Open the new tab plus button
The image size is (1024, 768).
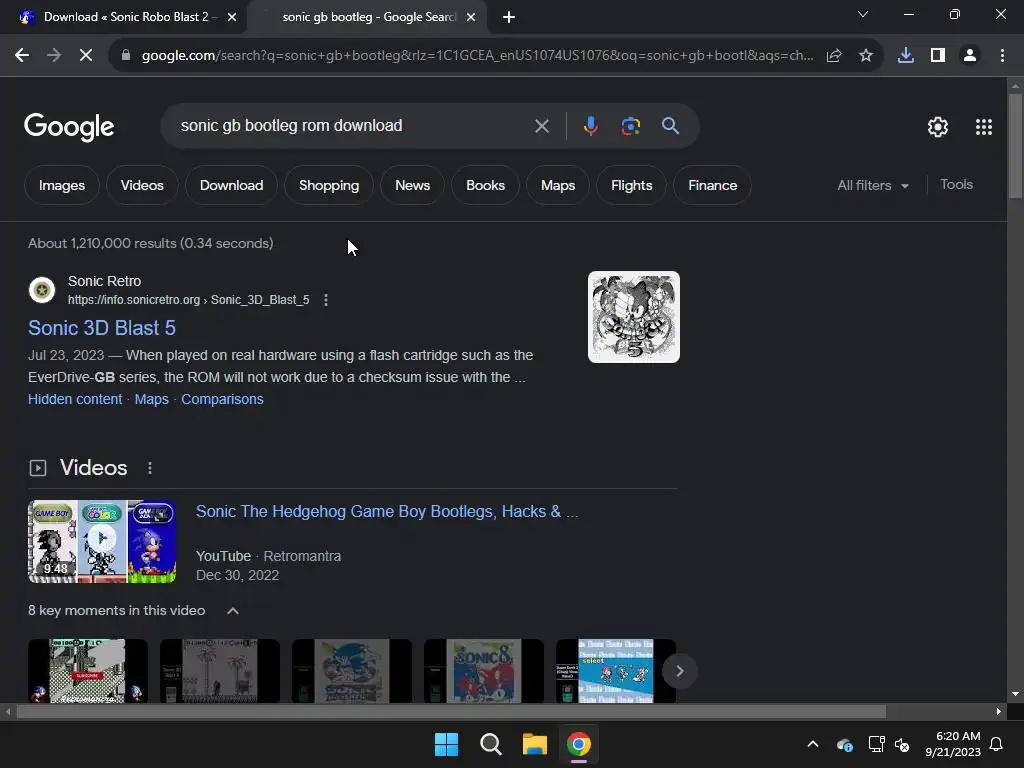[x=509, y=17]
